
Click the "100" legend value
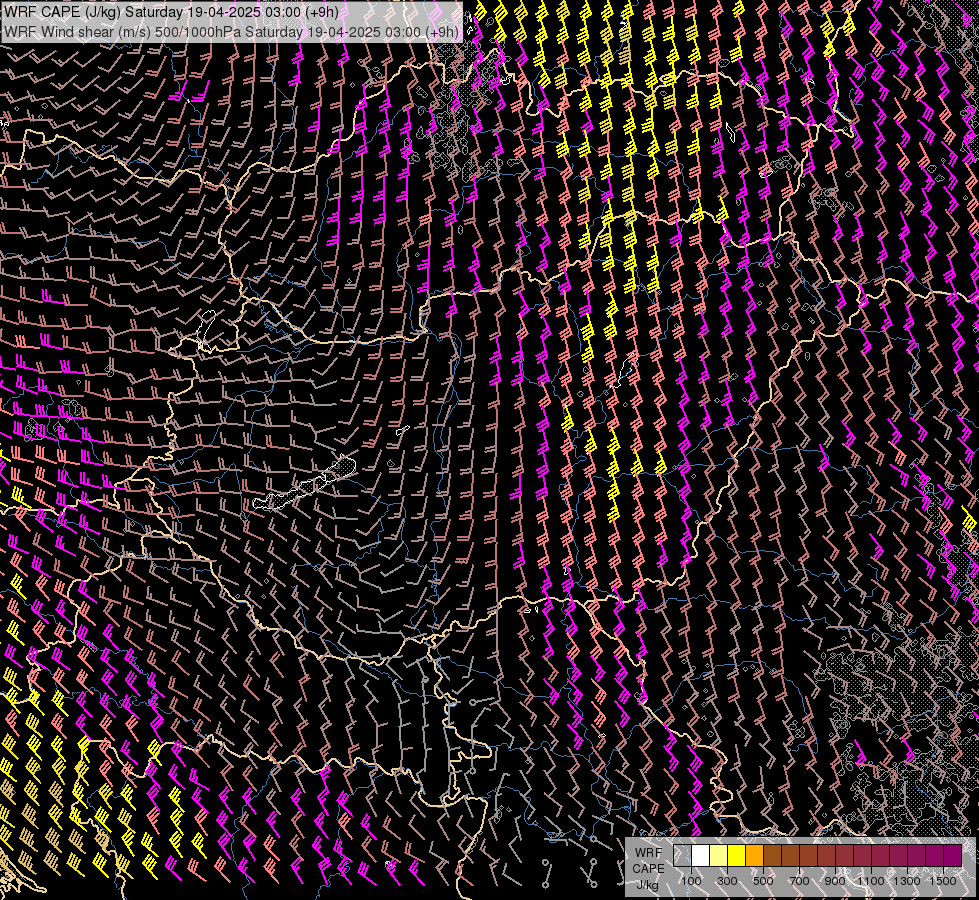(x=691, y=881)
